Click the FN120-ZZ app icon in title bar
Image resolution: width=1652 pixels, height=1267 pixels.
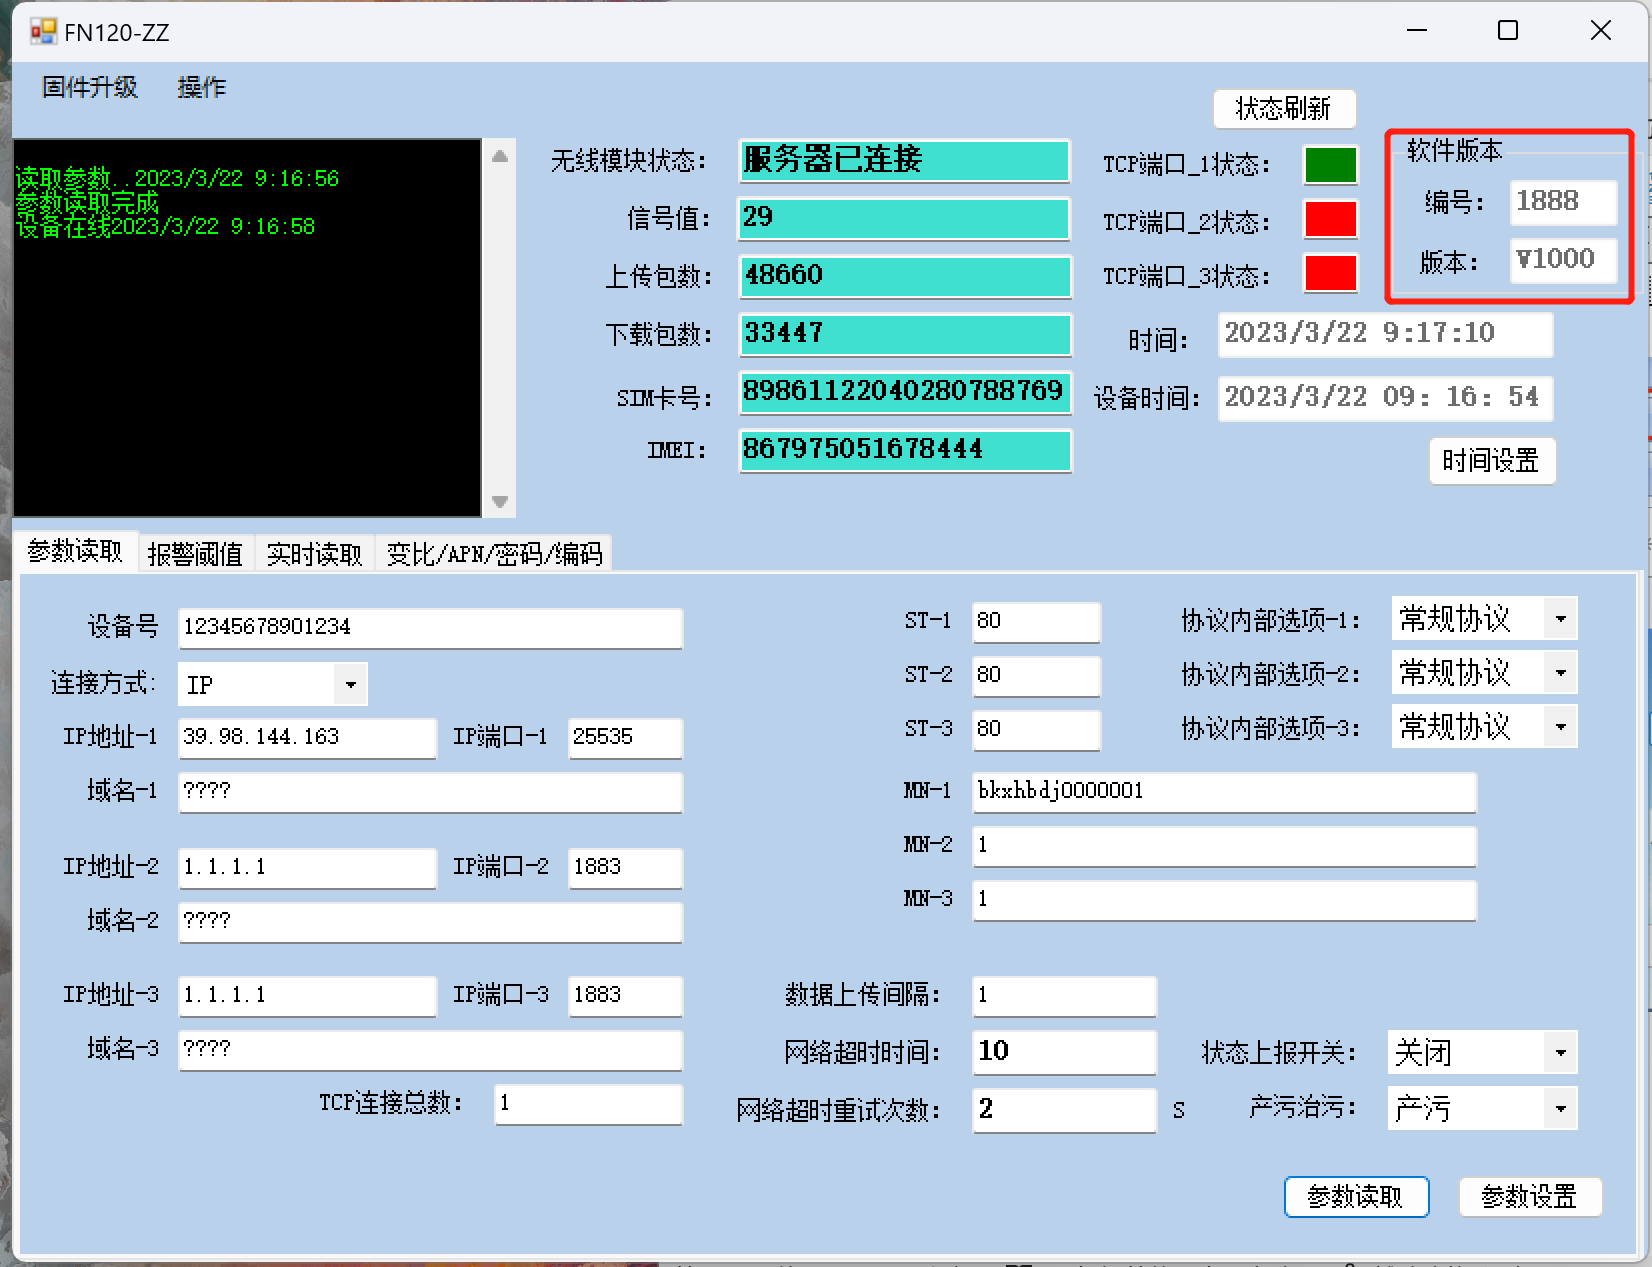[x=43, y=32]
